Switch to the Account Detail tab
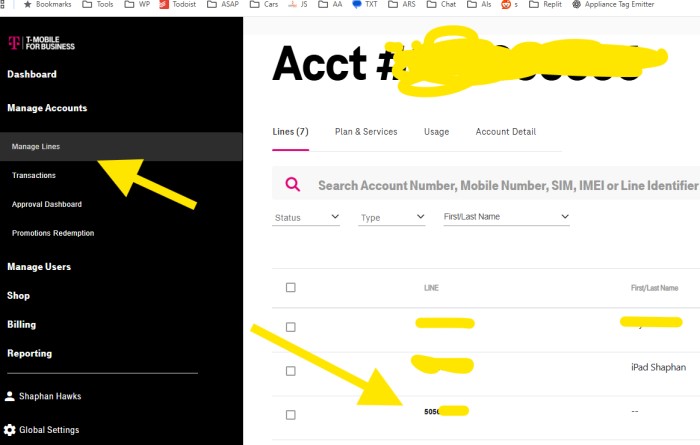Screen dimensions: 700x445 coord(506,132)
